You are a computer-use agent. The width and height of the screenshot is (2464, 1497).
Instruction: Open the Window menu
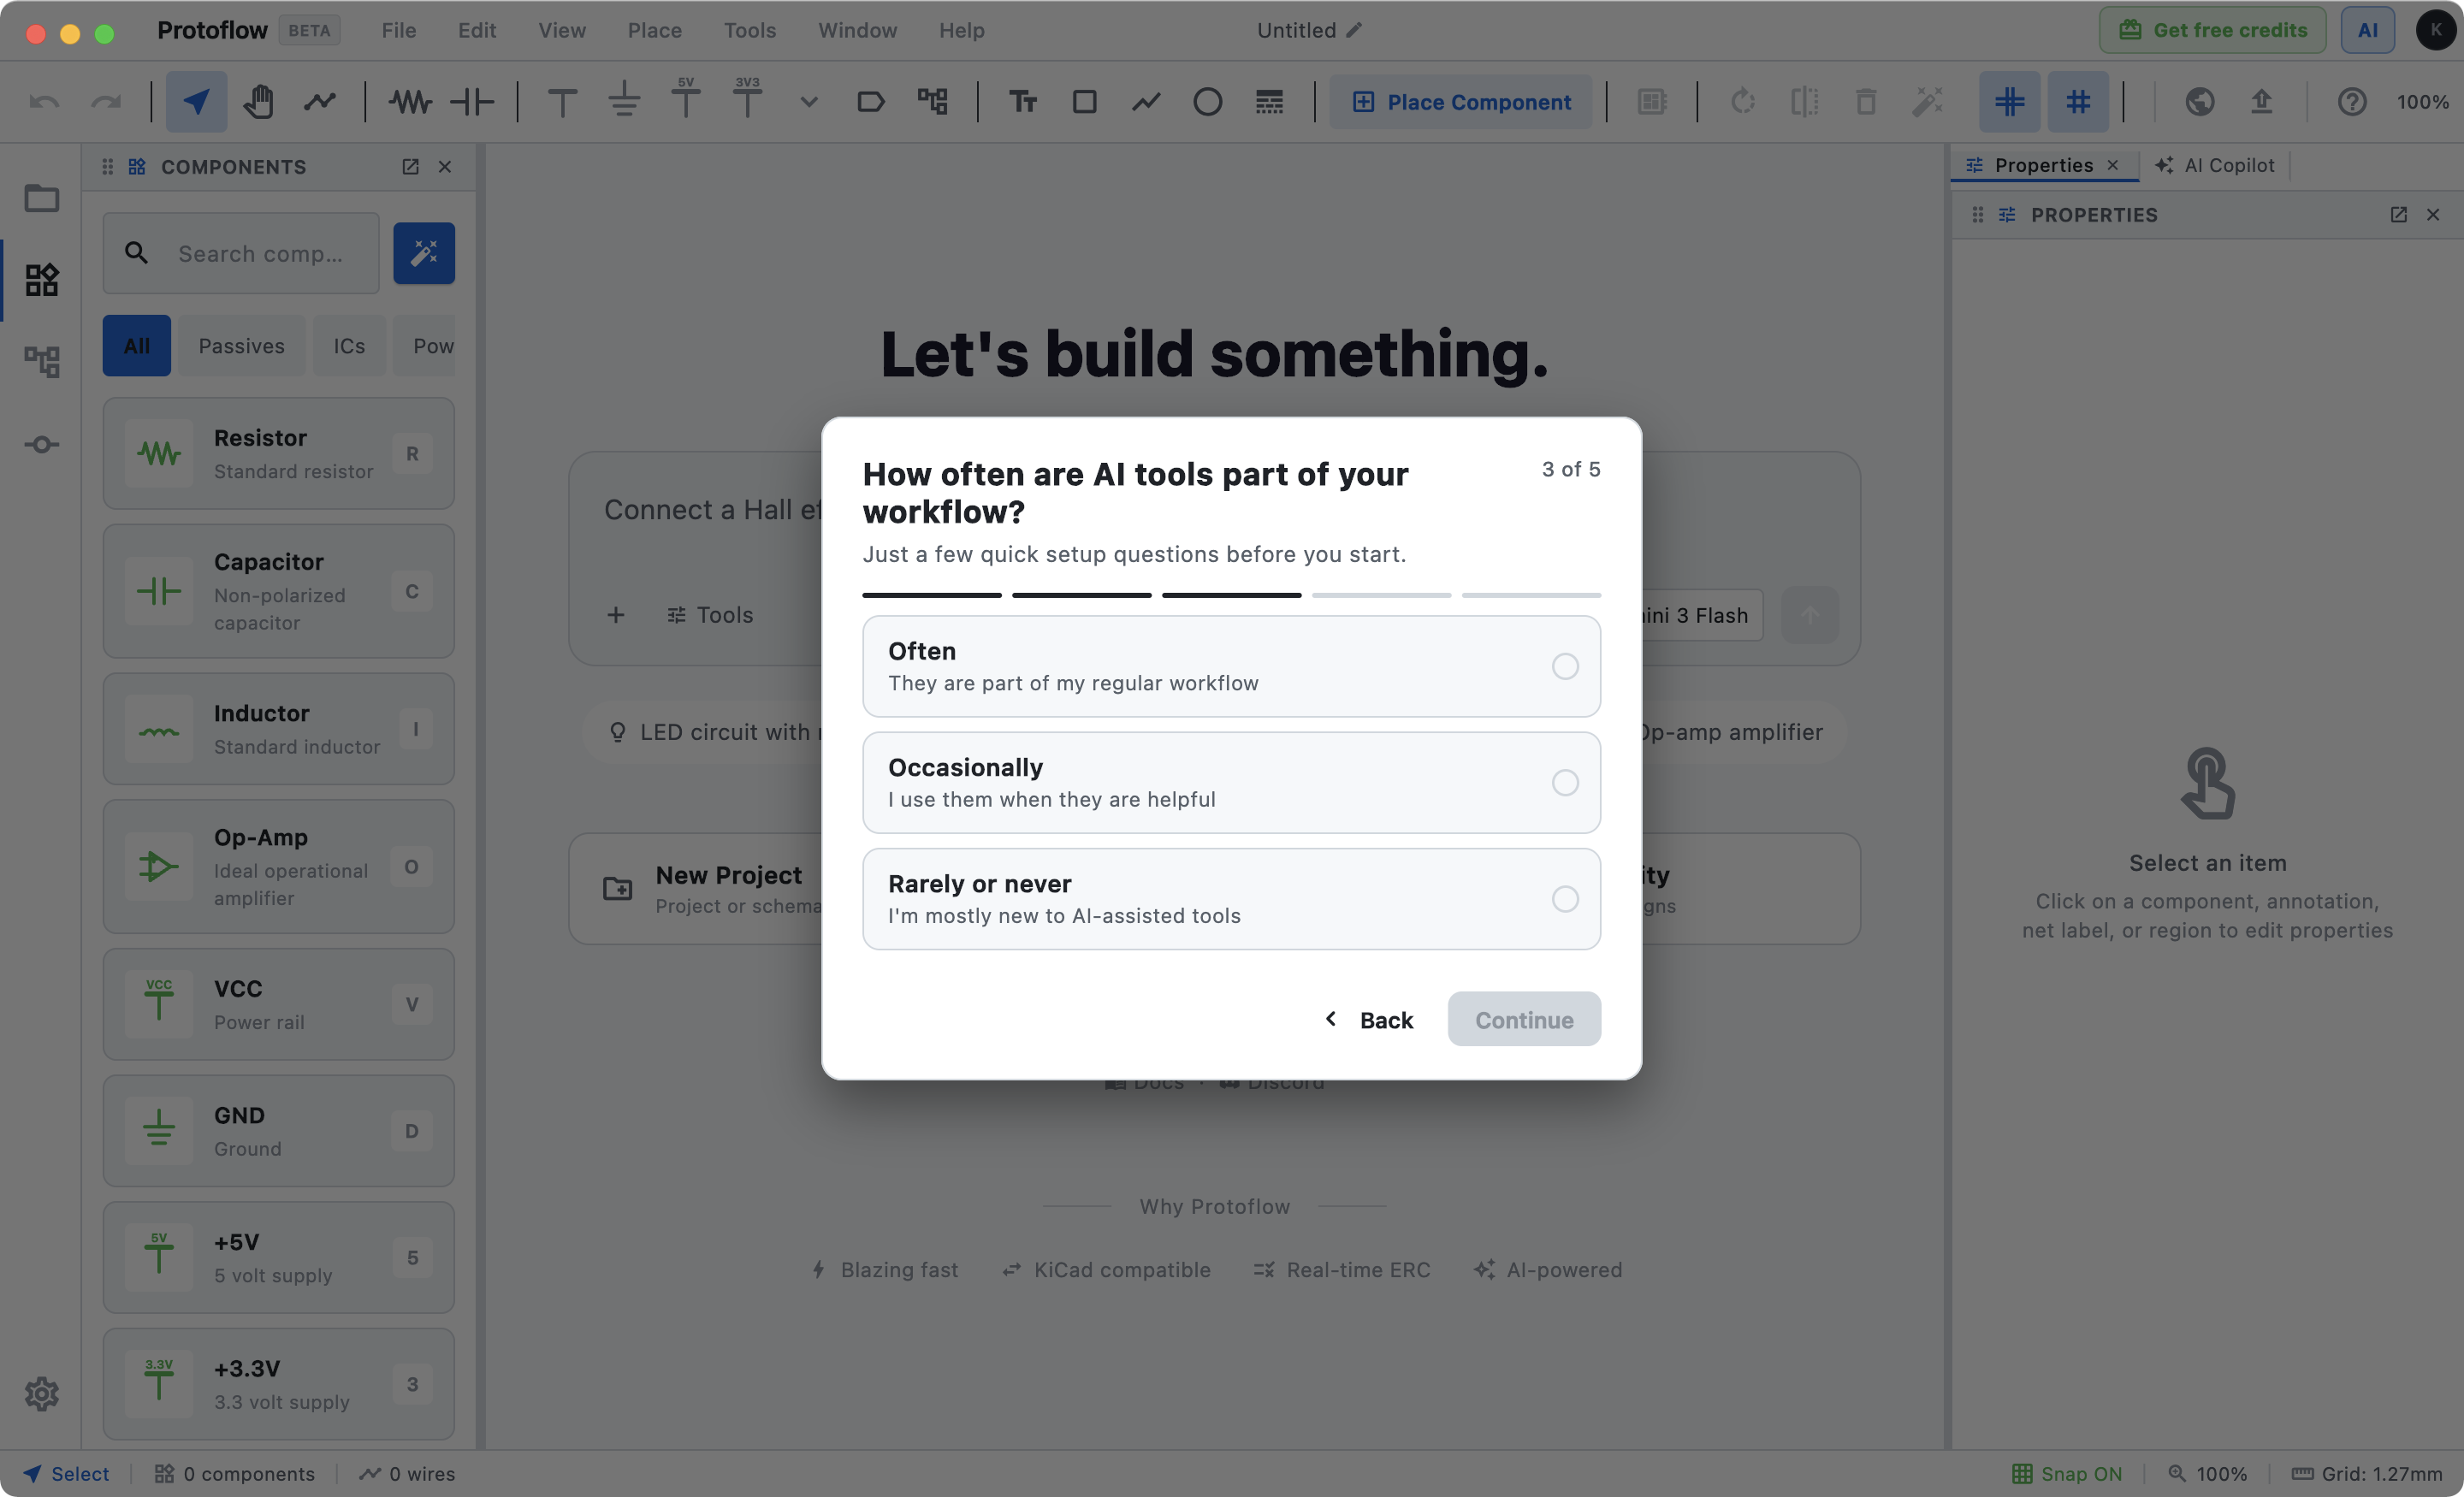857,30
